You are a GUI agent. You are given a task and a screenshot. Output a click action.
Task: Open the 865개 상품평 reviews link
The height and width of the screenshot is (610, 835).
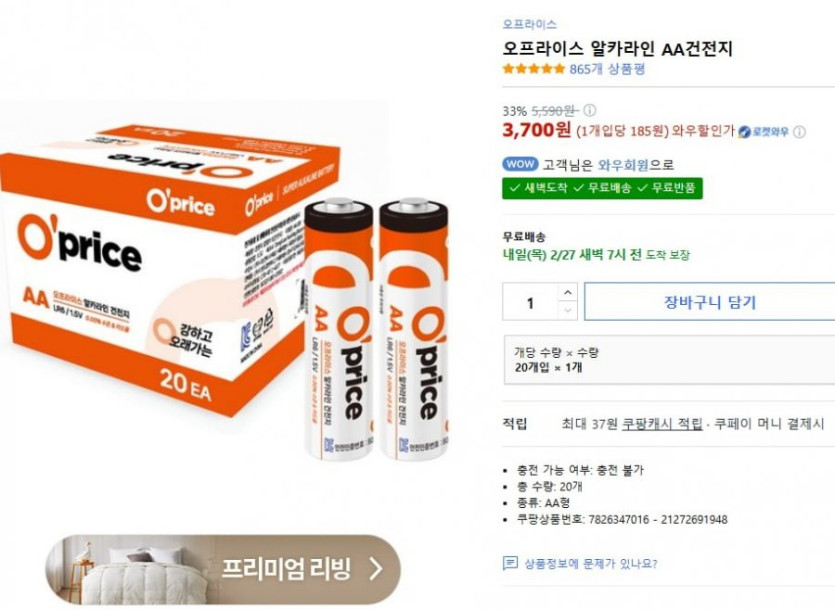pyautogui.click(x=607, y=69)
